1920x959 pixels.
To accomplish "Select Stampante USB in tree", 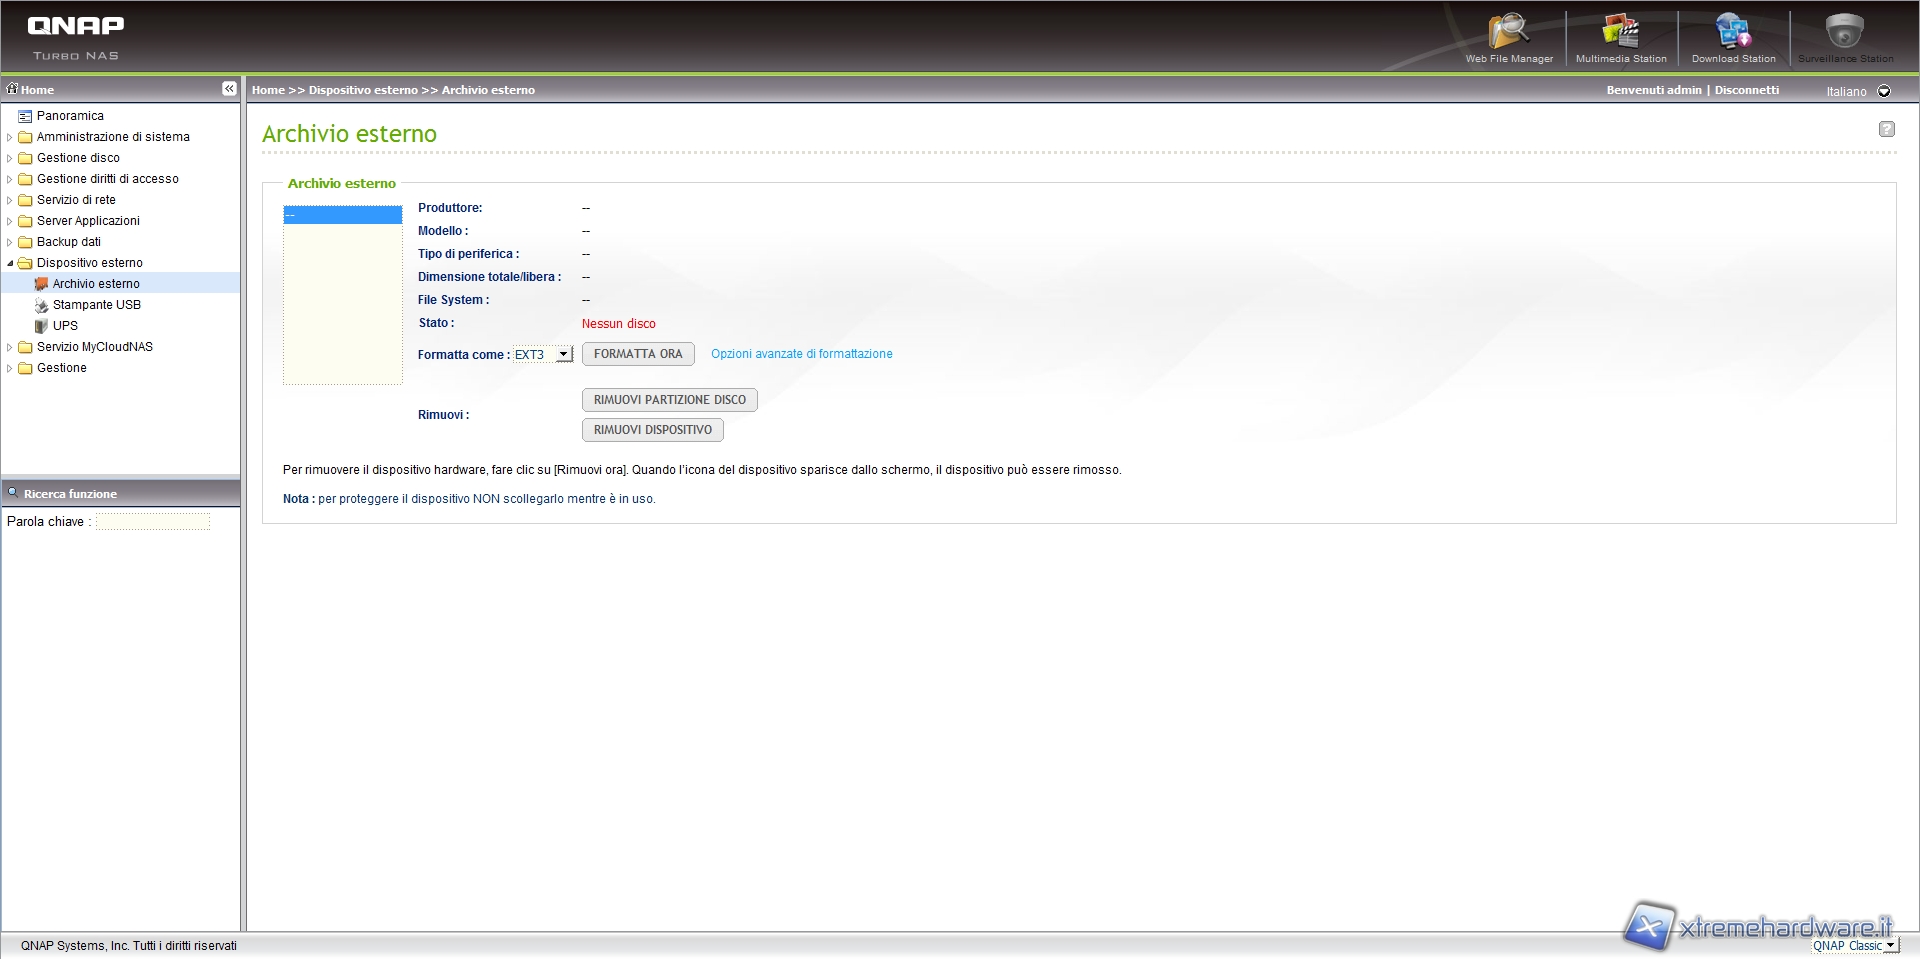I will coord(96,305).
